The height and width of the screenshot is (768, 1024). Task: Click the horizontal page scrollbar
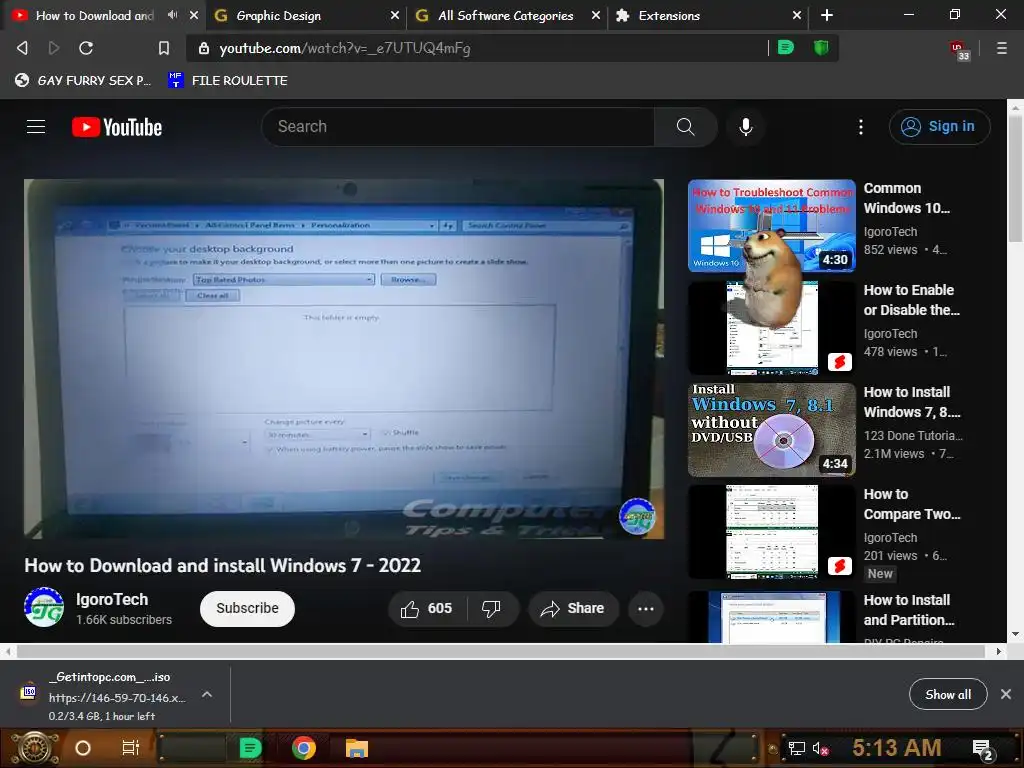(500, 651)
